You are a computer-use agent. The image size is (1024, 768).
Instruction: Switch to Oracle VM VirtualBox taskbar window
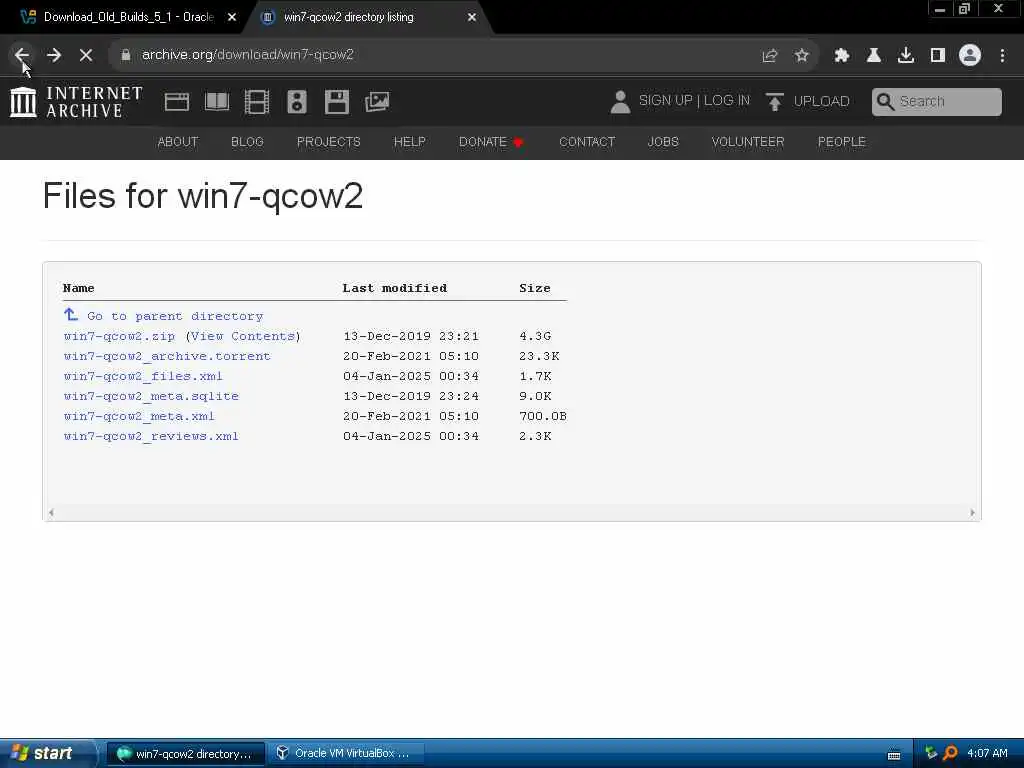[x=345, y=754]
